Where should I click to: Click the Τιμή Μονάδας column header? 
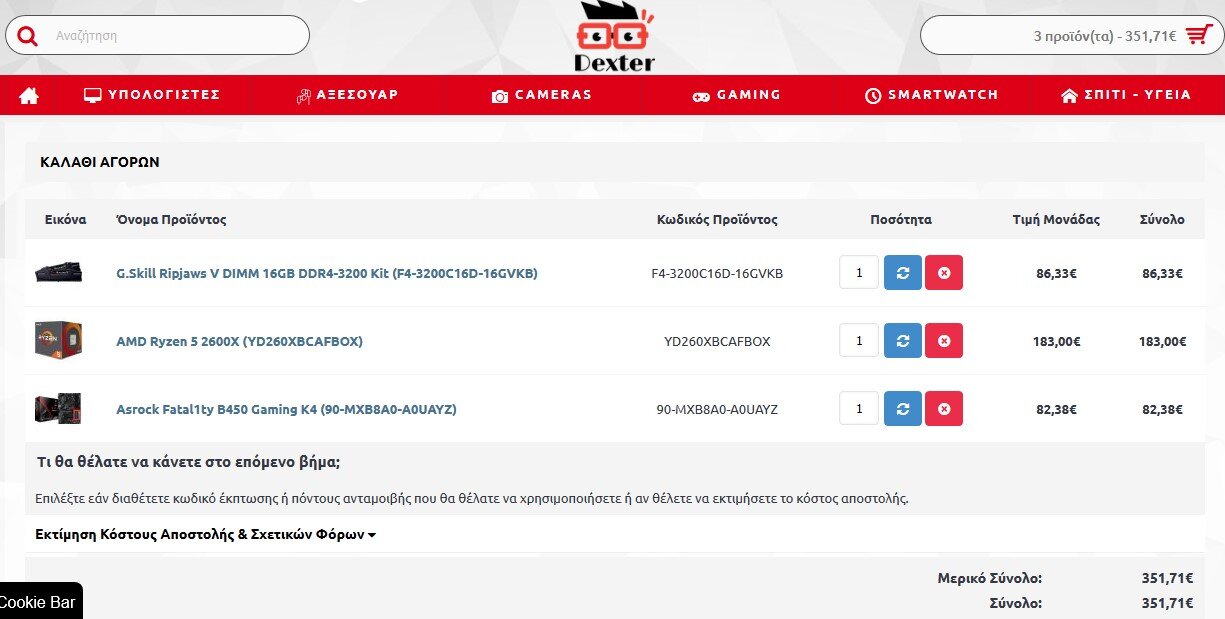click(1056, 219)
